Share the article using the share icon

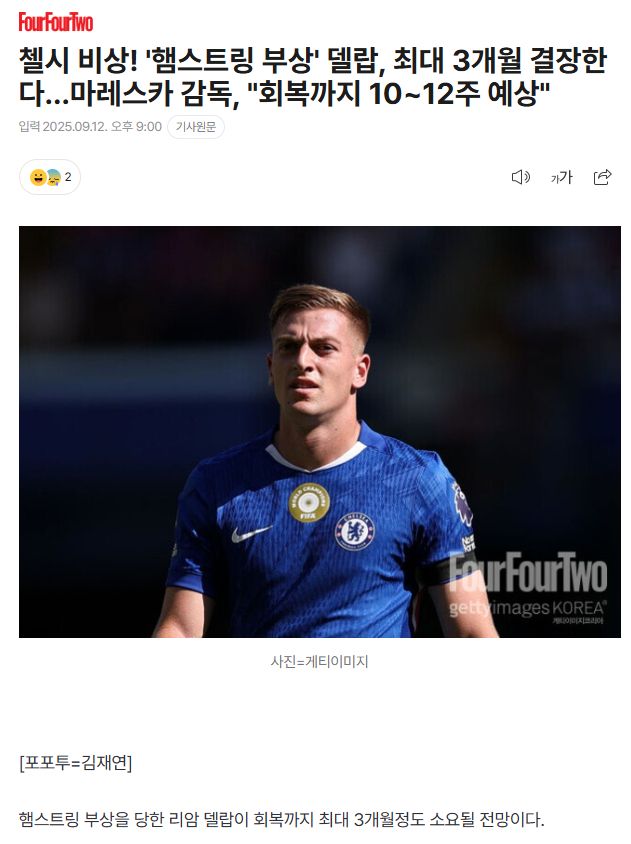[x=602, y=177]
